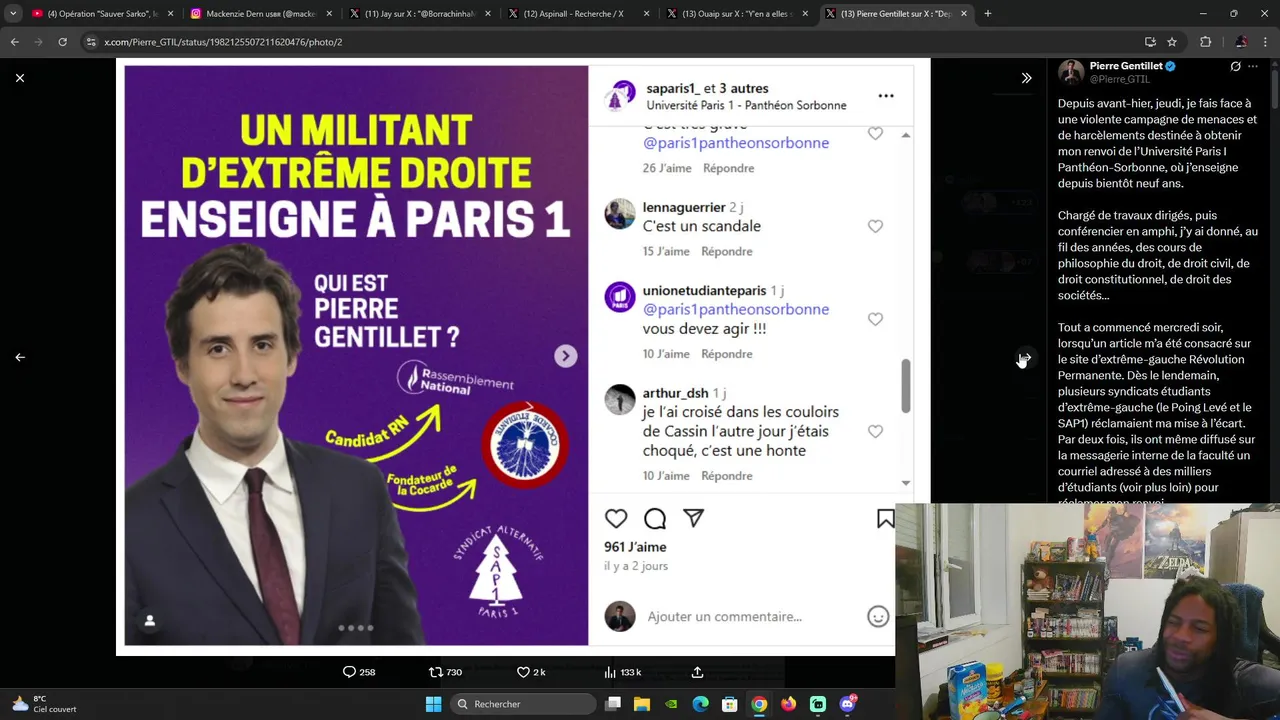Open Discord from the taskbar
Screen dimensions: 1280x720
coord(847,704)
